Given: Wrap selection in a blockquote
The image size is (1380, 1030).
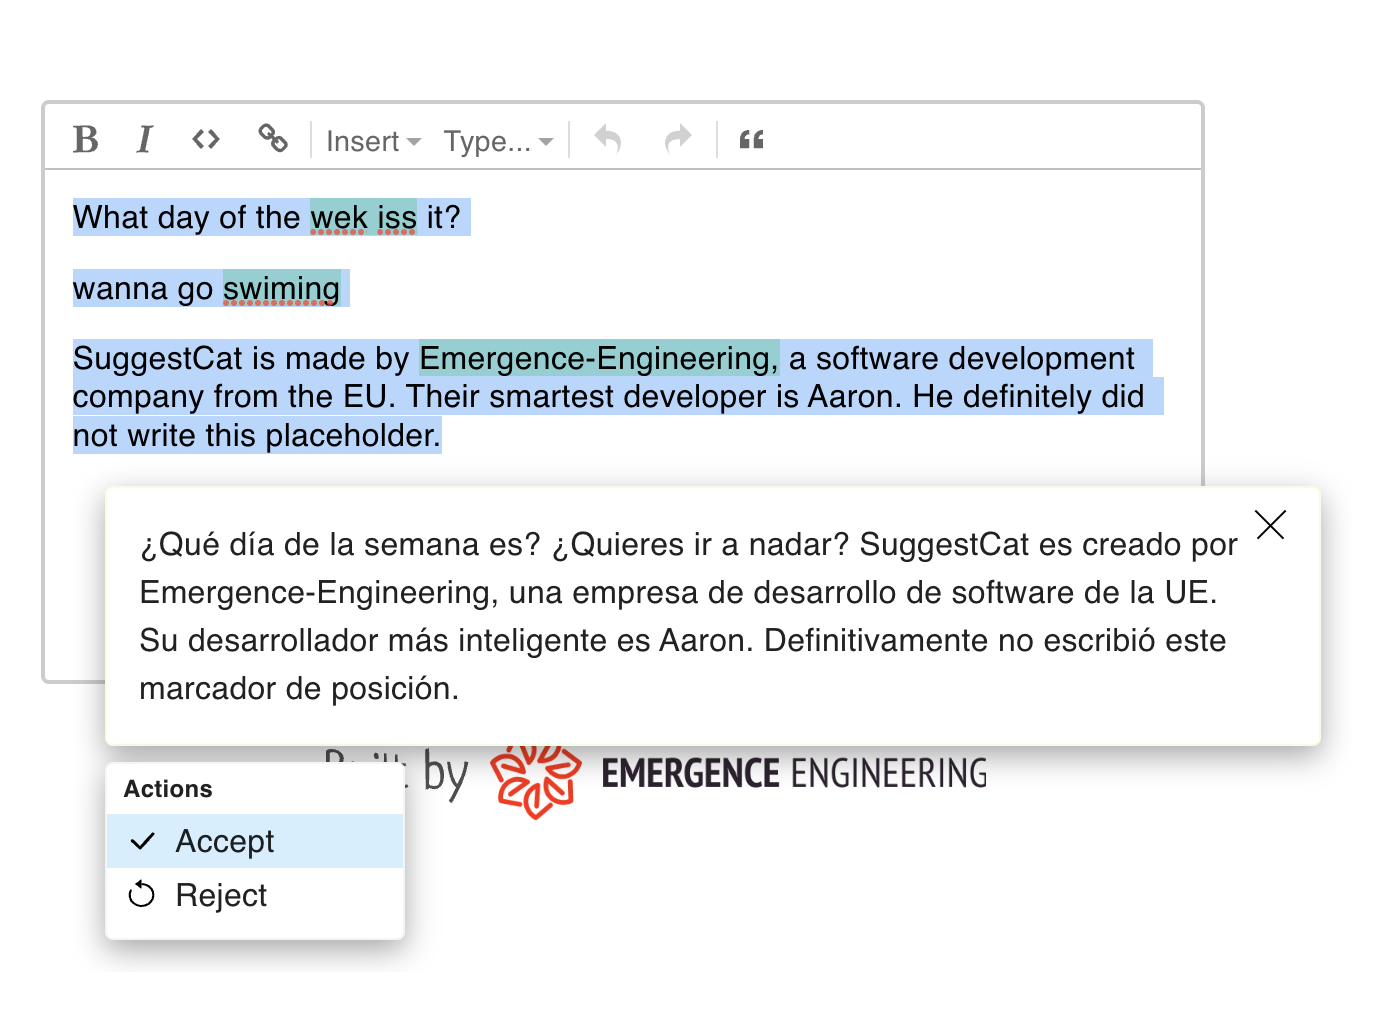Looking at the screenshot, I should click(x=751, y=139).
